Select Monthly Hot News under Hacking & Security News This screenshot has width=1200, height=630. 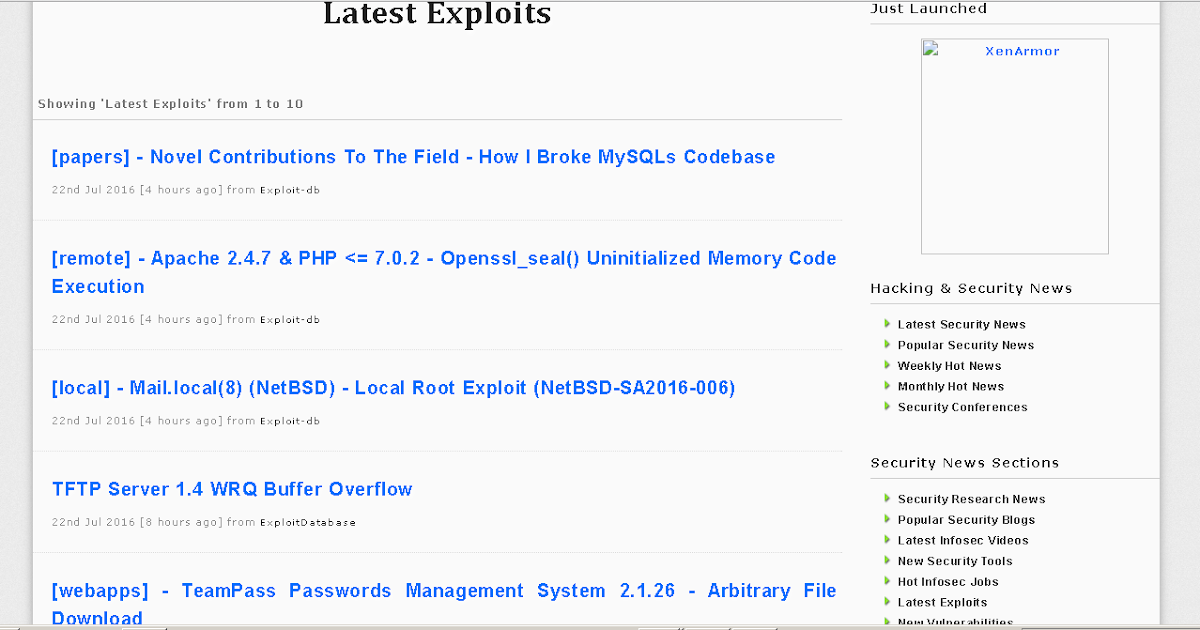click(950, 386)
